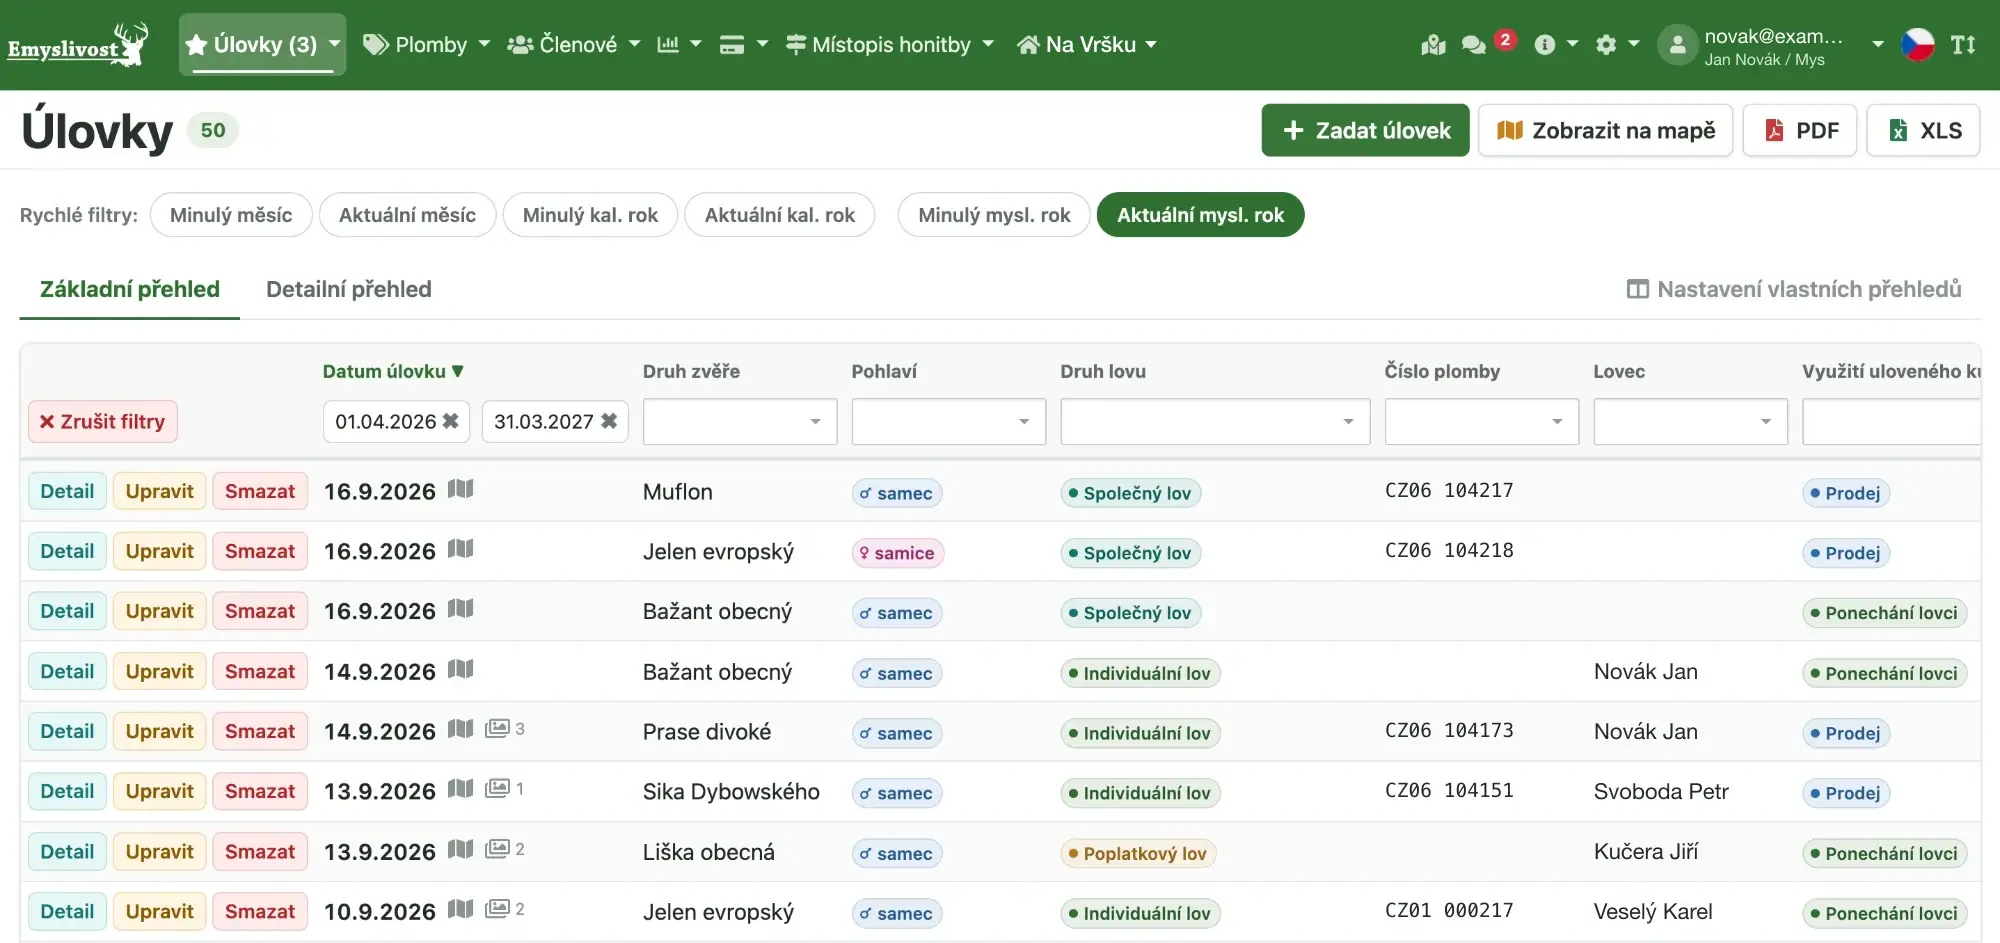Open the Emyslivost logo home link
Screen dimensions: 2000x943
[78, 45]
